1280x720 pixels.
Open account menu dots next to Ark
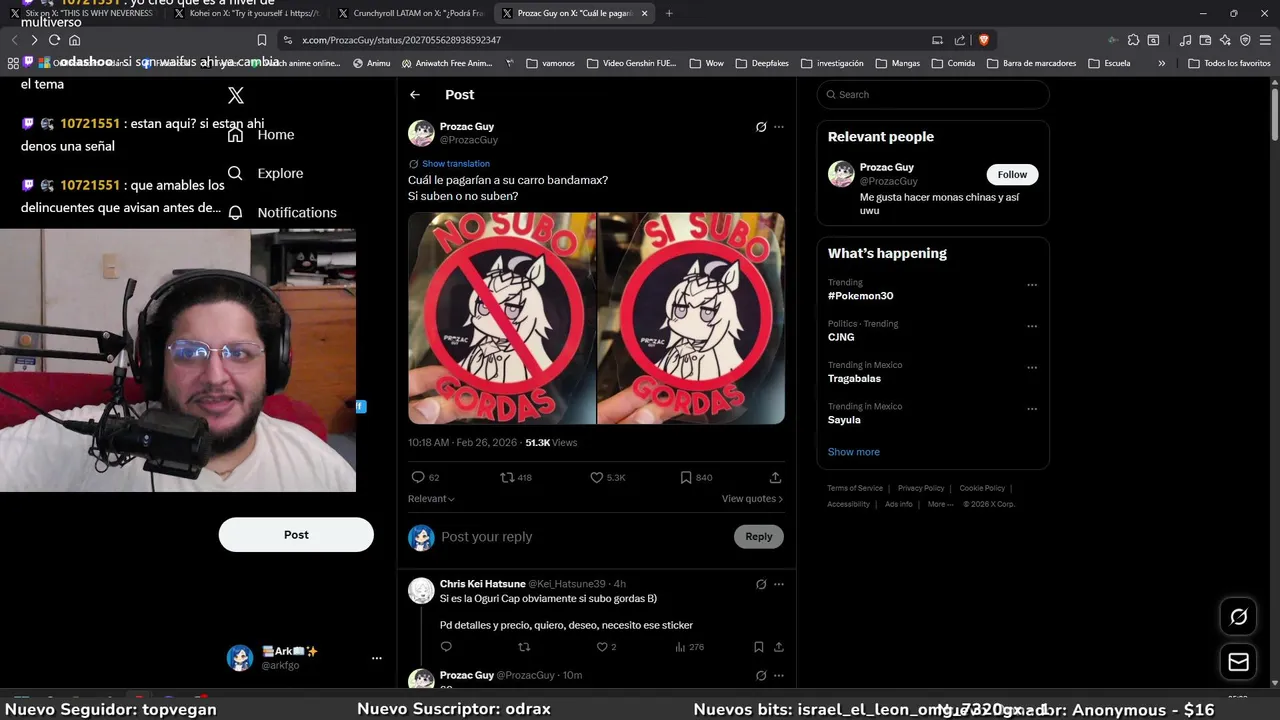(377, 658)
